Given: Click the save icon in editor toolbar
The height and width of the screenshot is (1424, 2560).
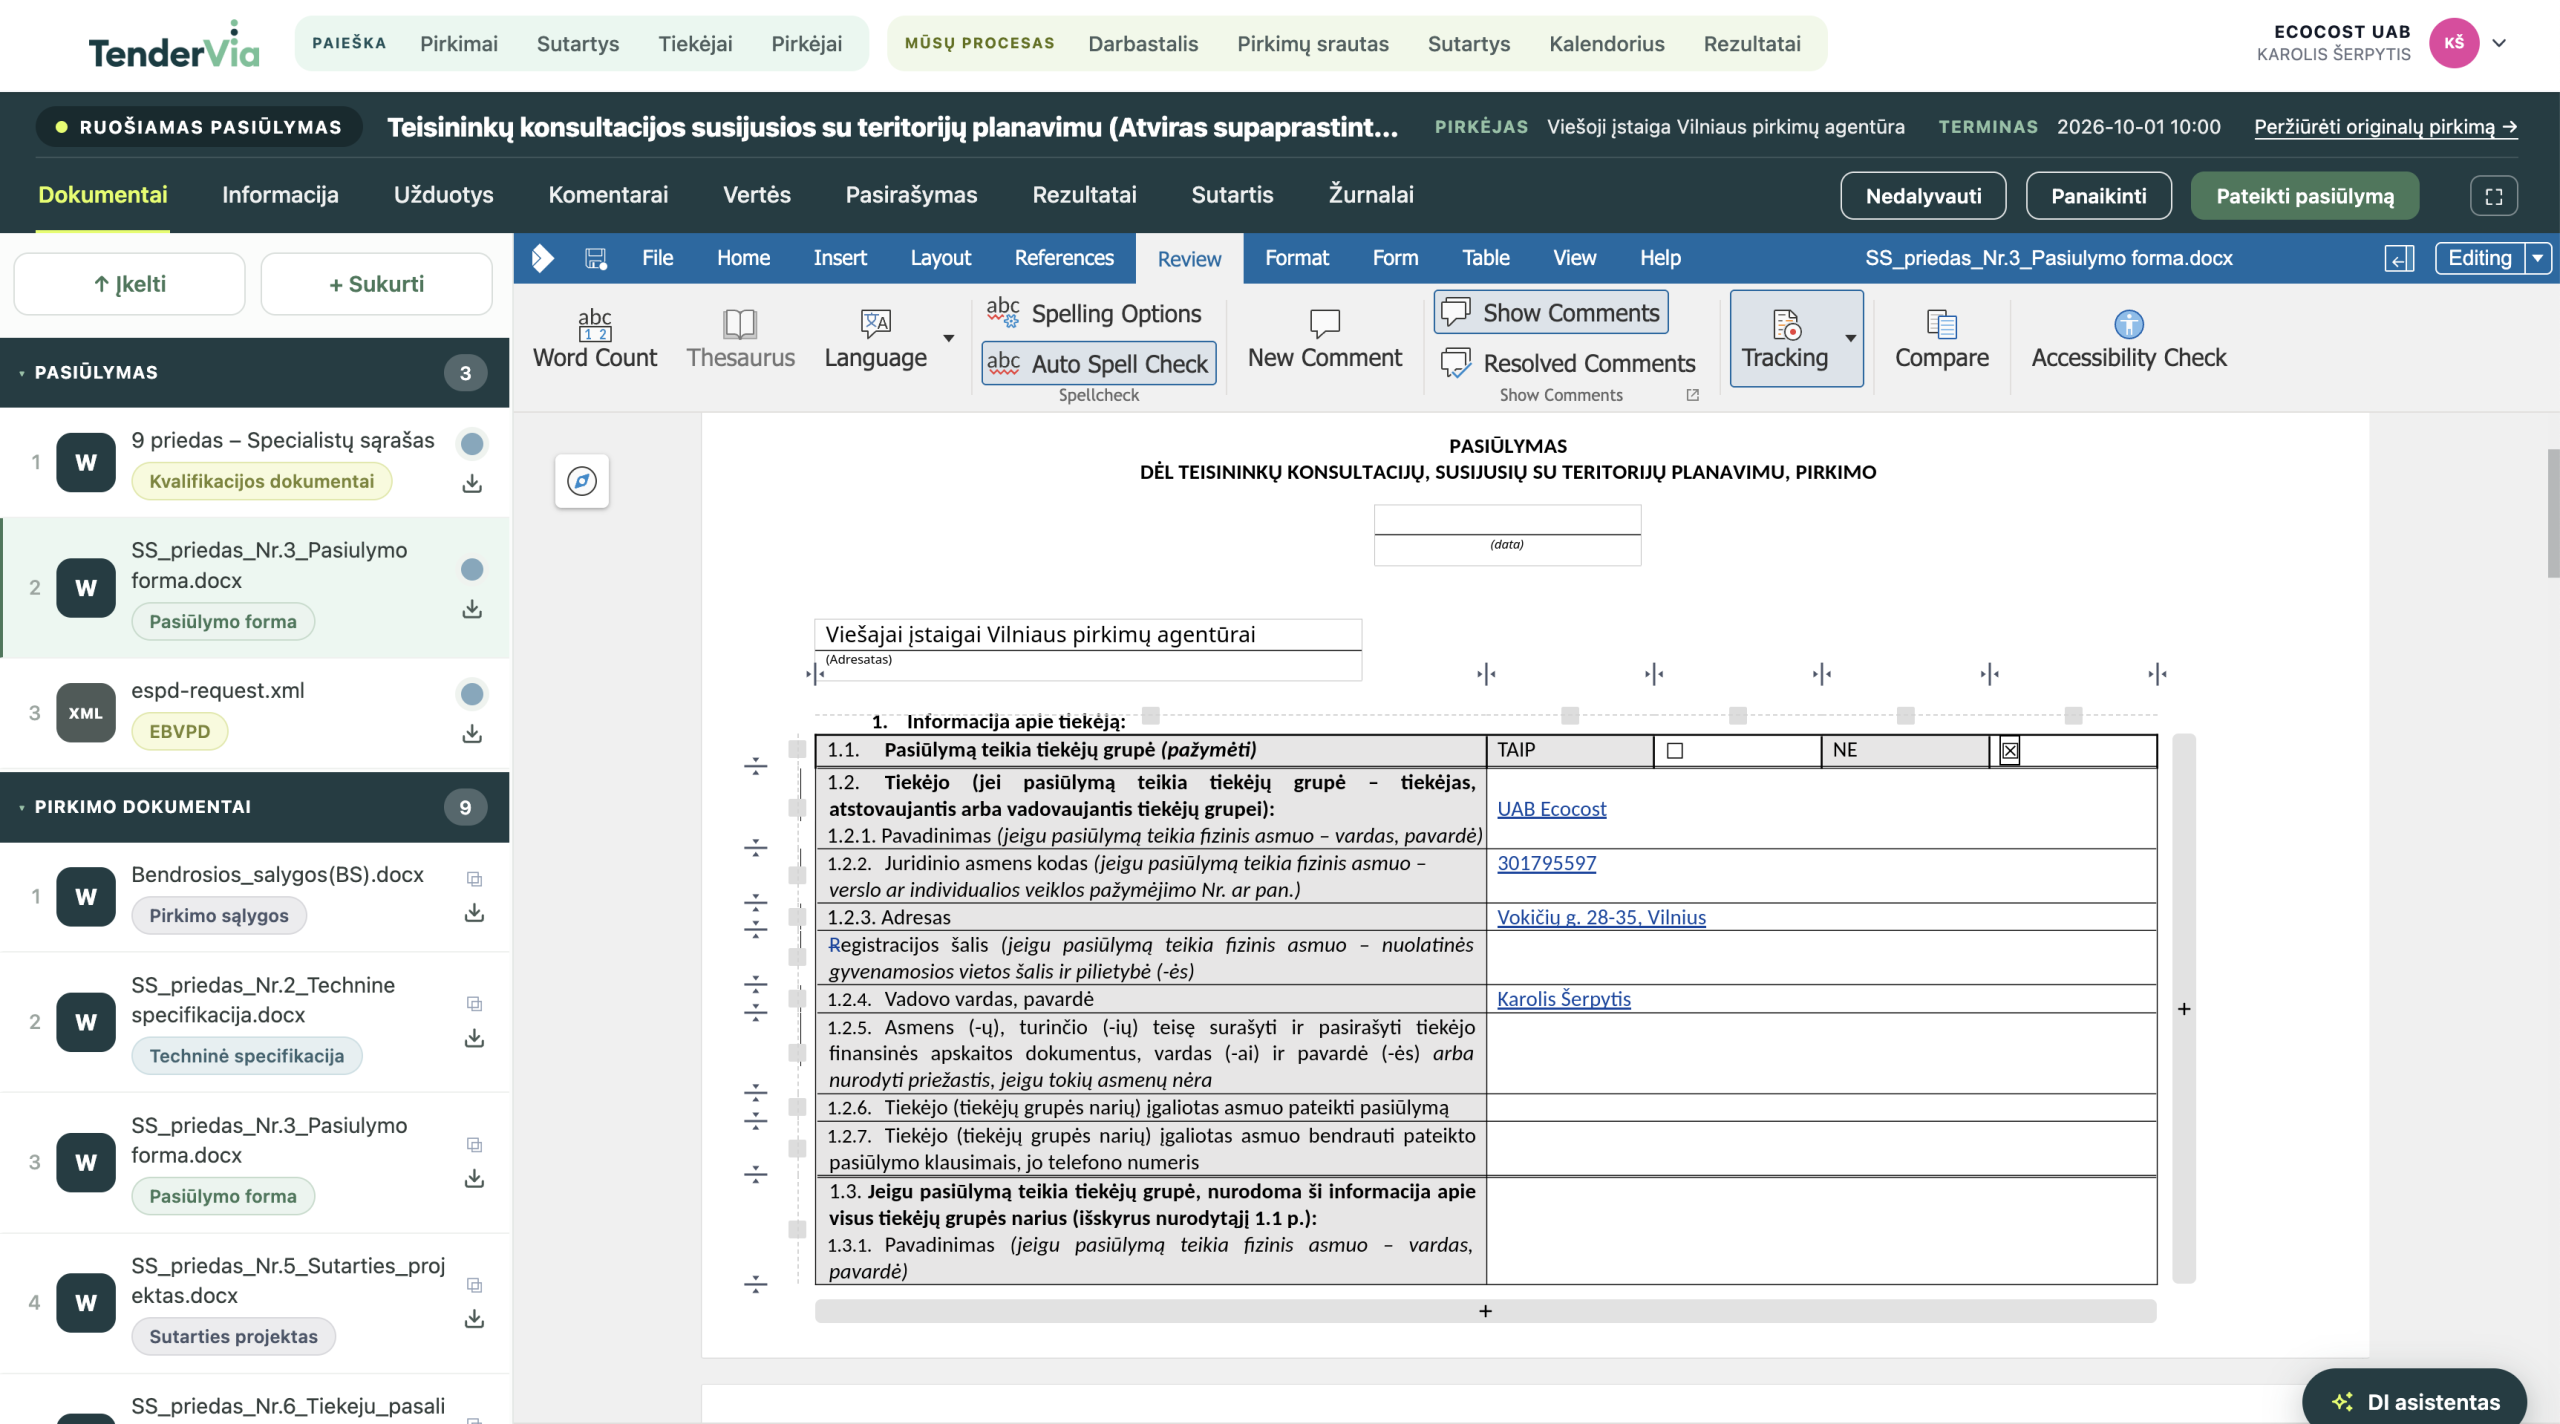Looking at the screenshot, I should point(596,258).
